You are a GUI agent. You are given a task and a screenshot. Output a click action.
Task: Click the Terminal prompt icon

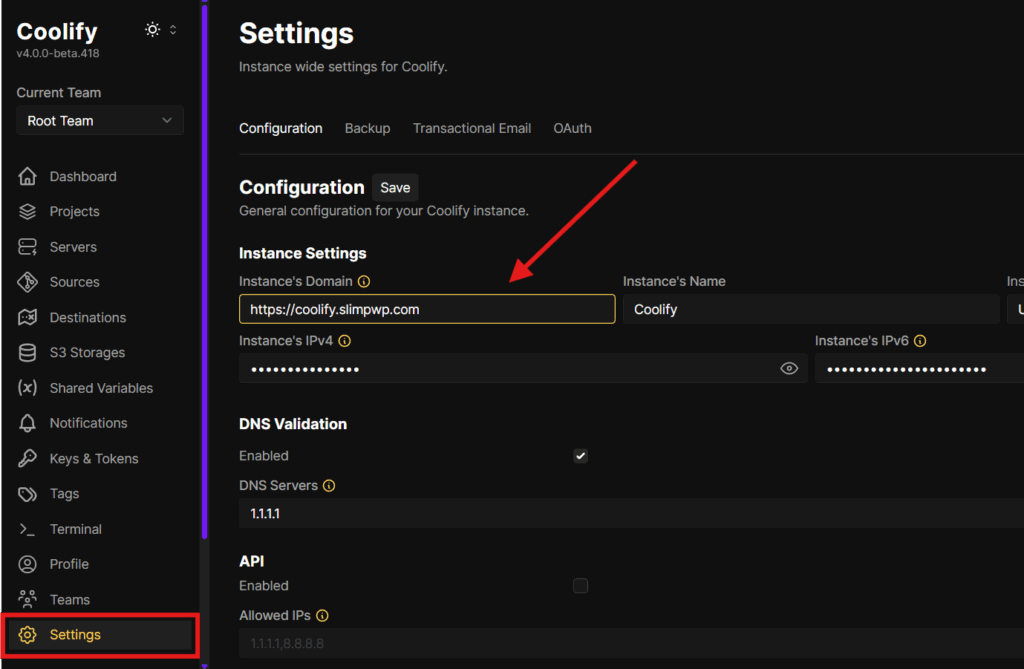pyautogui.click(x=27, y=529)
